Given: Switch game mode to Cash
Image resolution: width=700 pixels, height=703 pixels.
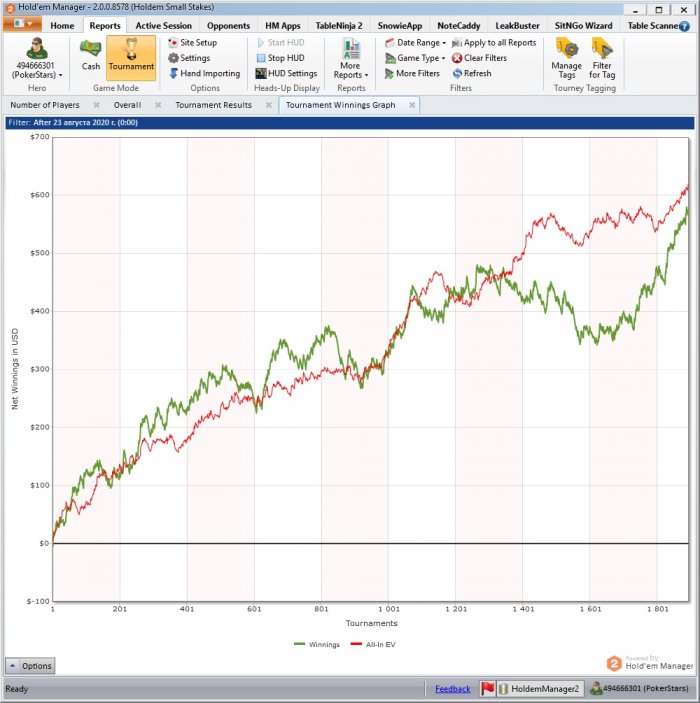Looking at the screenshot, I should [91, 55].
